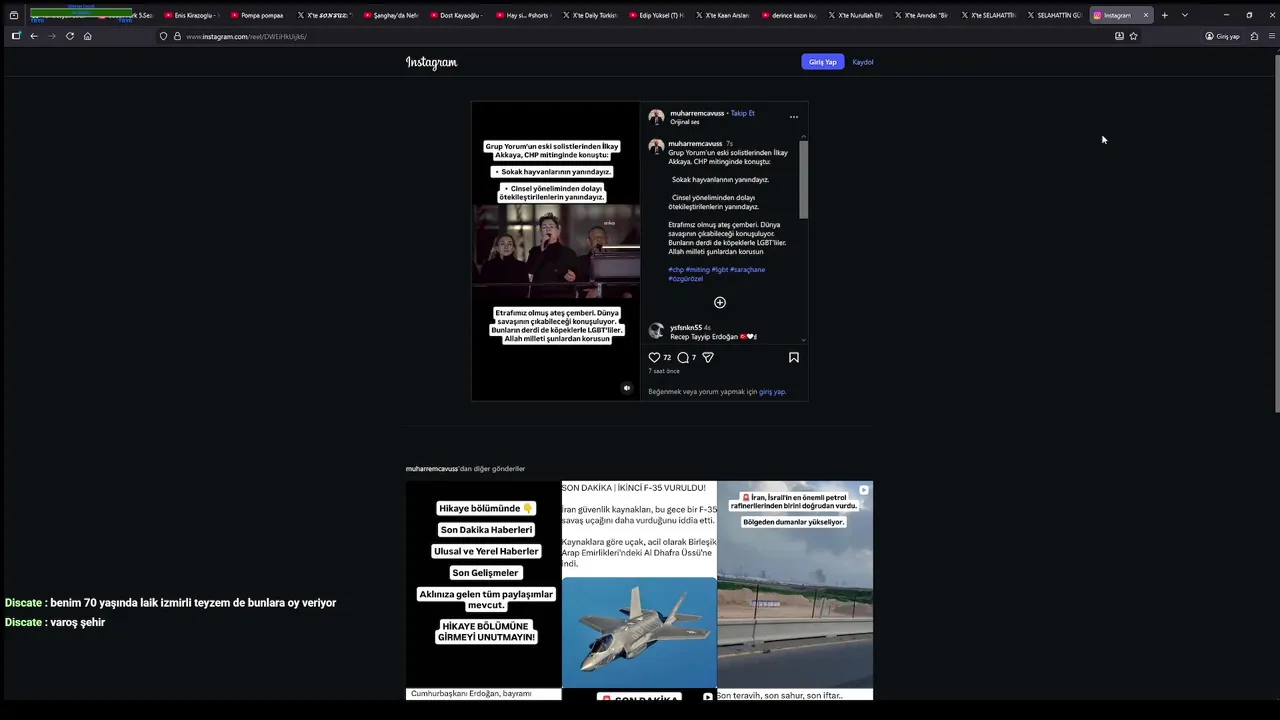Viewport: 1280px width, 720px height.
Task: Open comments via the speech bubble icon
Action: point(683,357)
